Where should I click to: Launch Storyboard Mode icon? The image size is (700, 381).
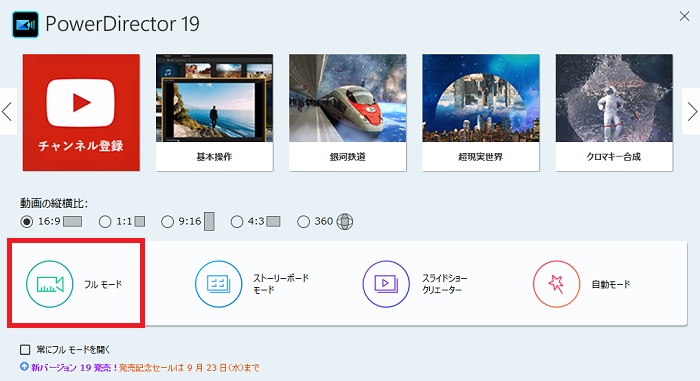tap(219, 284)
